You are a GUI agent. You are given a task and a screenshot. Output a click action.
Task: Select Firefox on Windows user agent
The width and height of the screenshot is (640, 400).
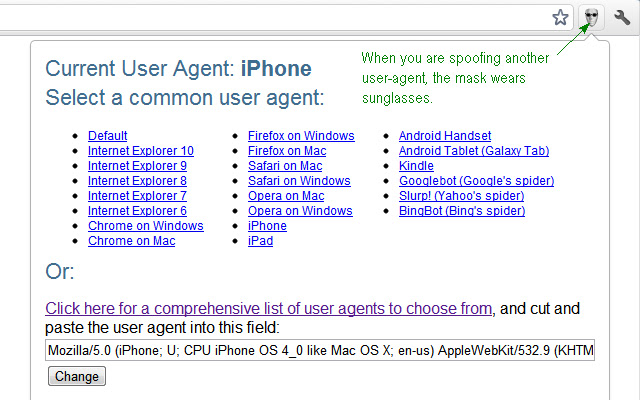click(x=301, y=136)
